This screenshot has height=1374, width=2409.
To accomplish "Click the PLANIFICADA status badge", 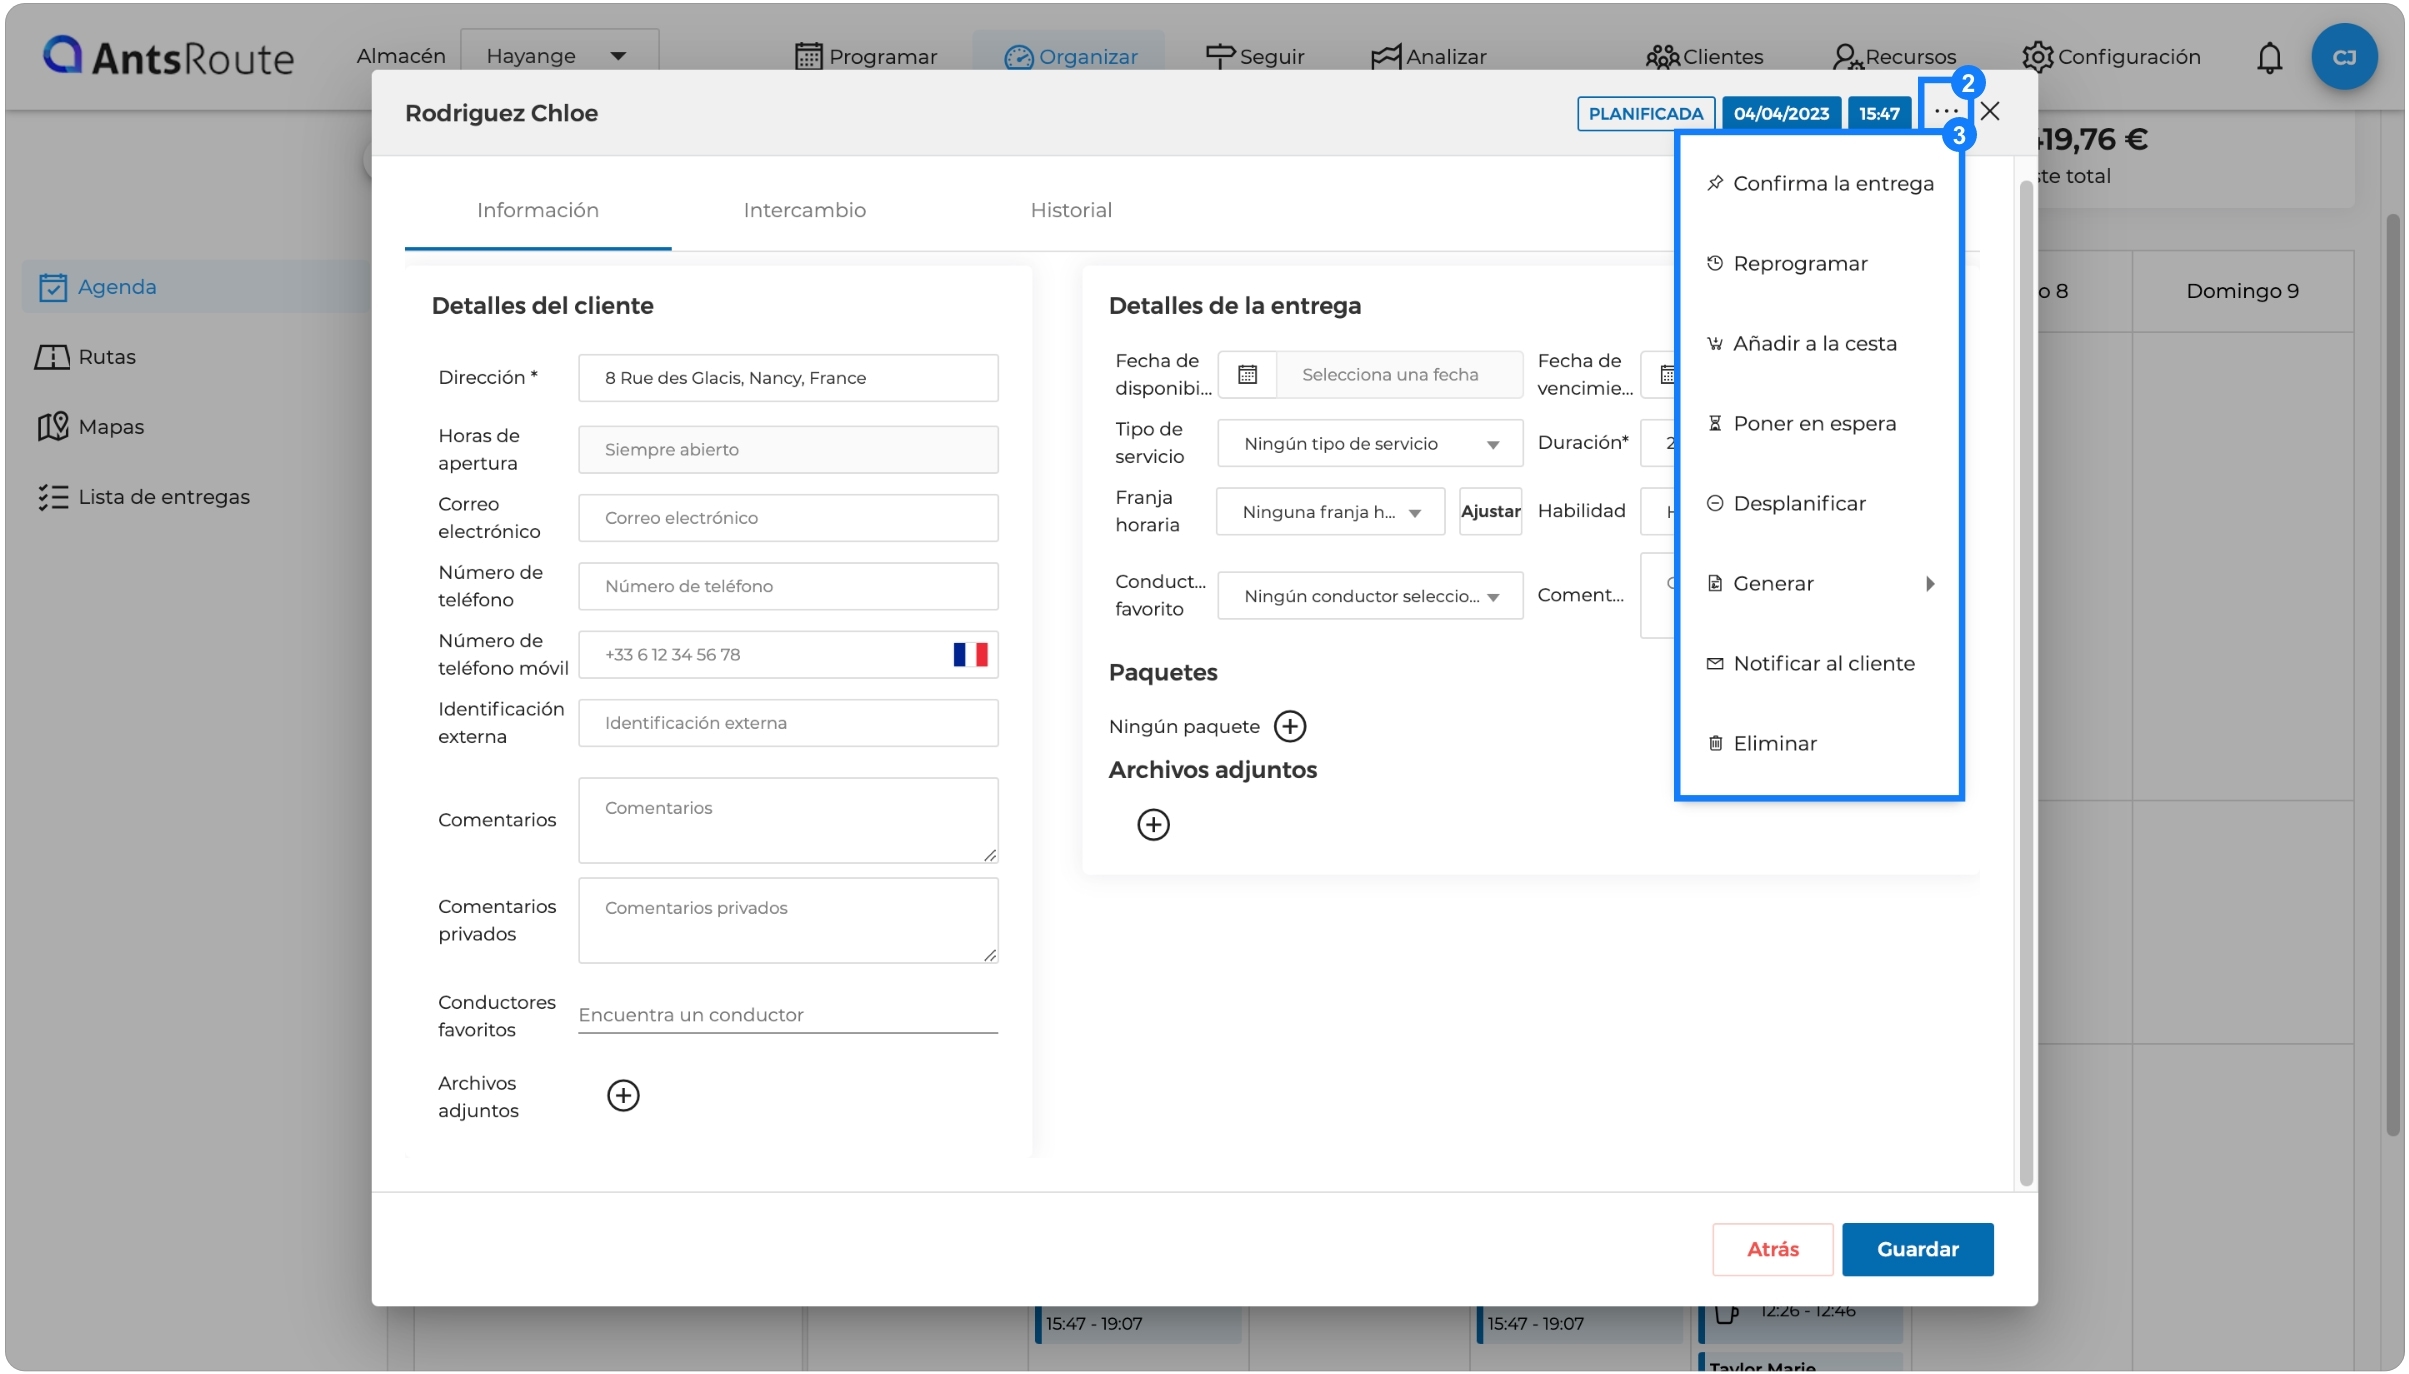I will (1645, 113).
